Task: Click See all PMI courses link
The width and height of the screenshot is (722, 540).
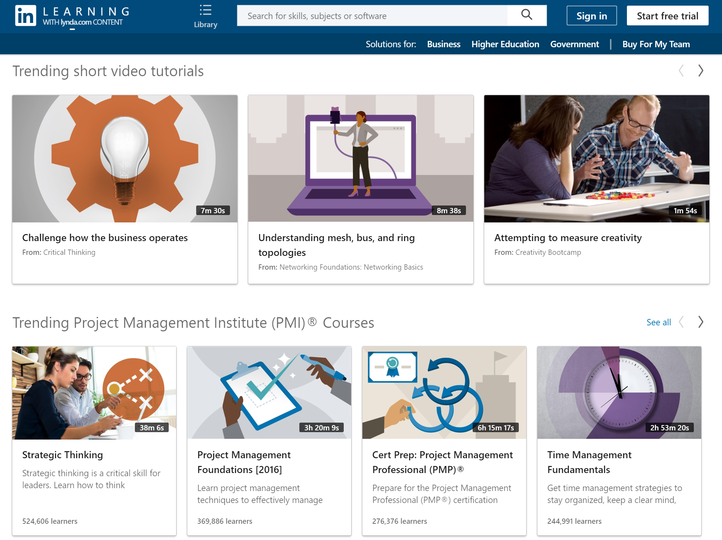Action: (x=658, y=322)
